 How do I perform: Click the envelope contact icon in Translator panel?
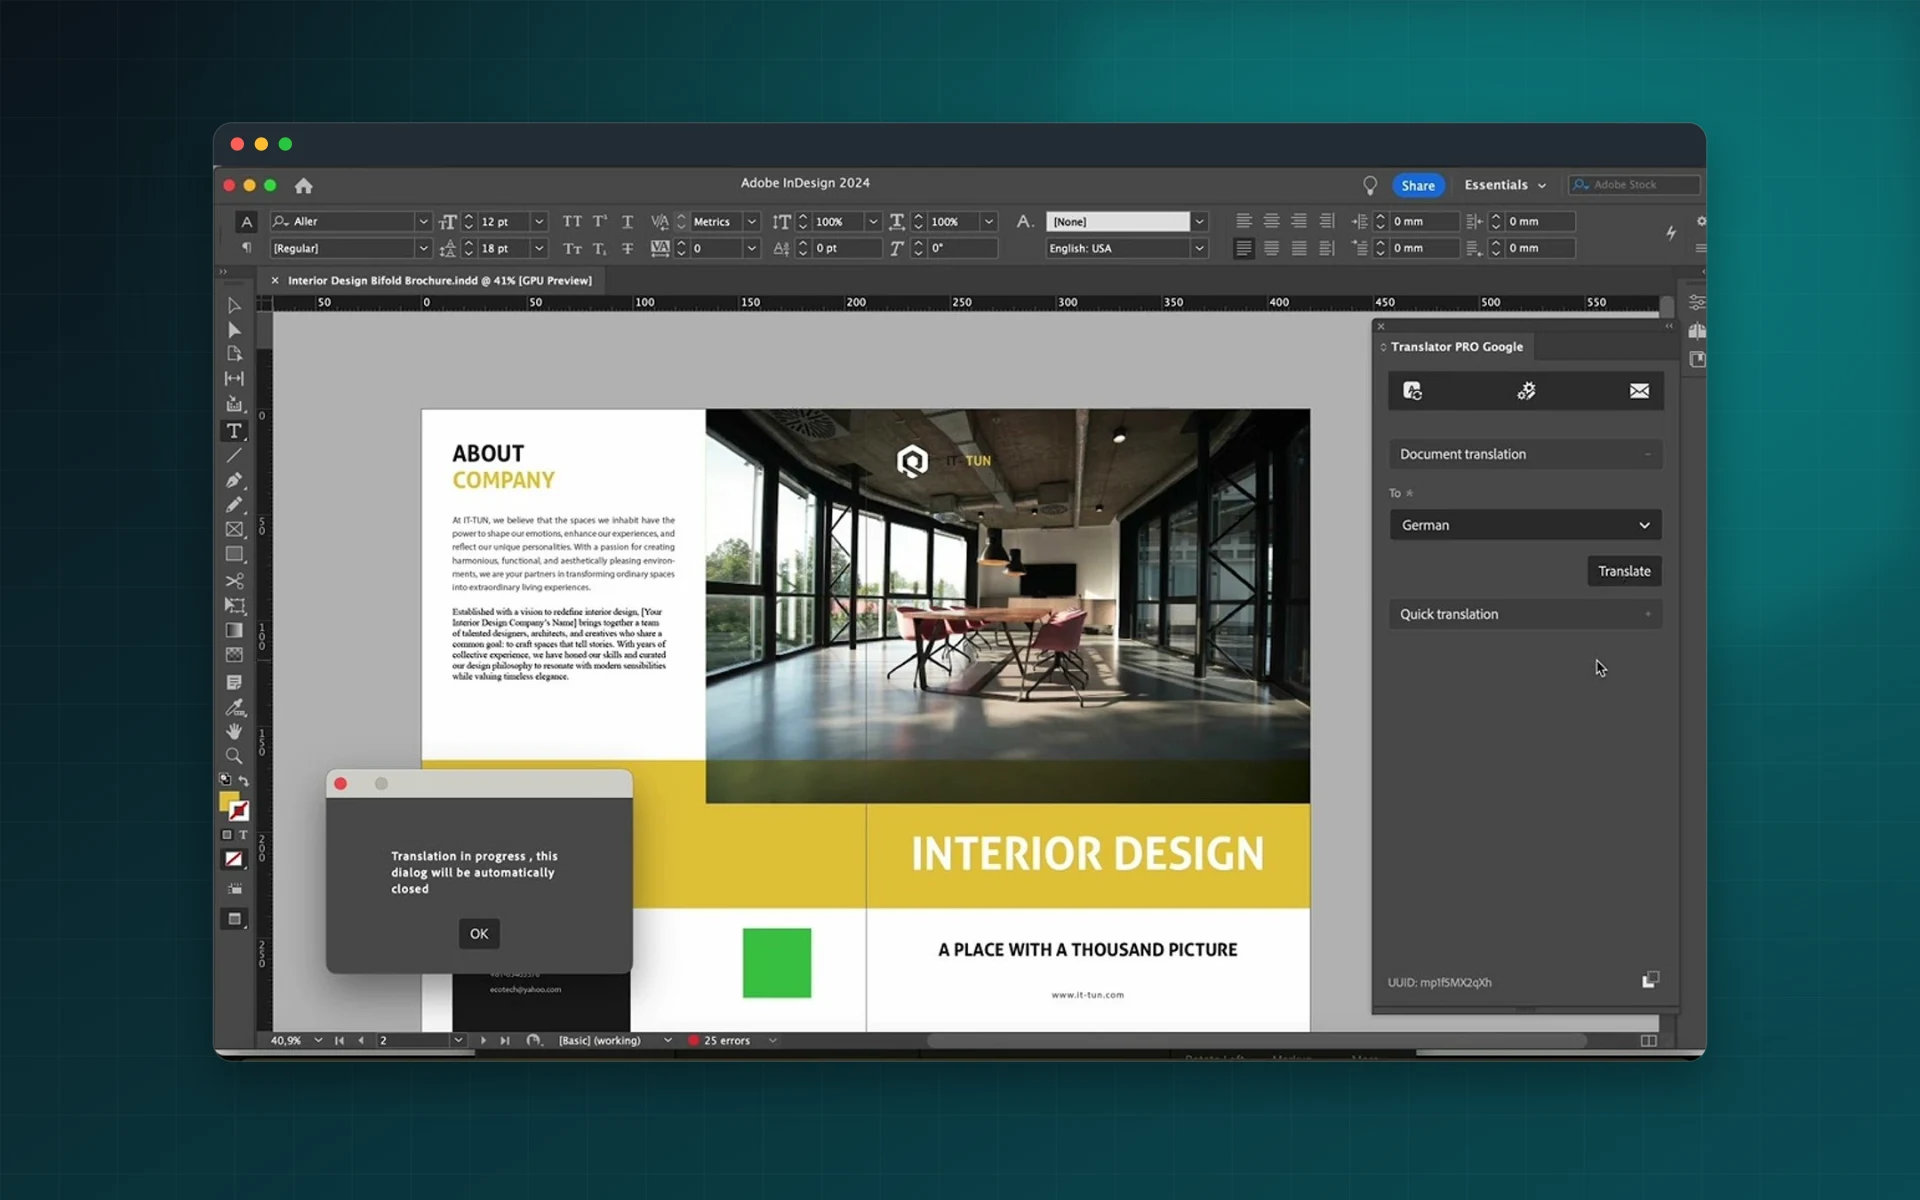click(1639, 391)
